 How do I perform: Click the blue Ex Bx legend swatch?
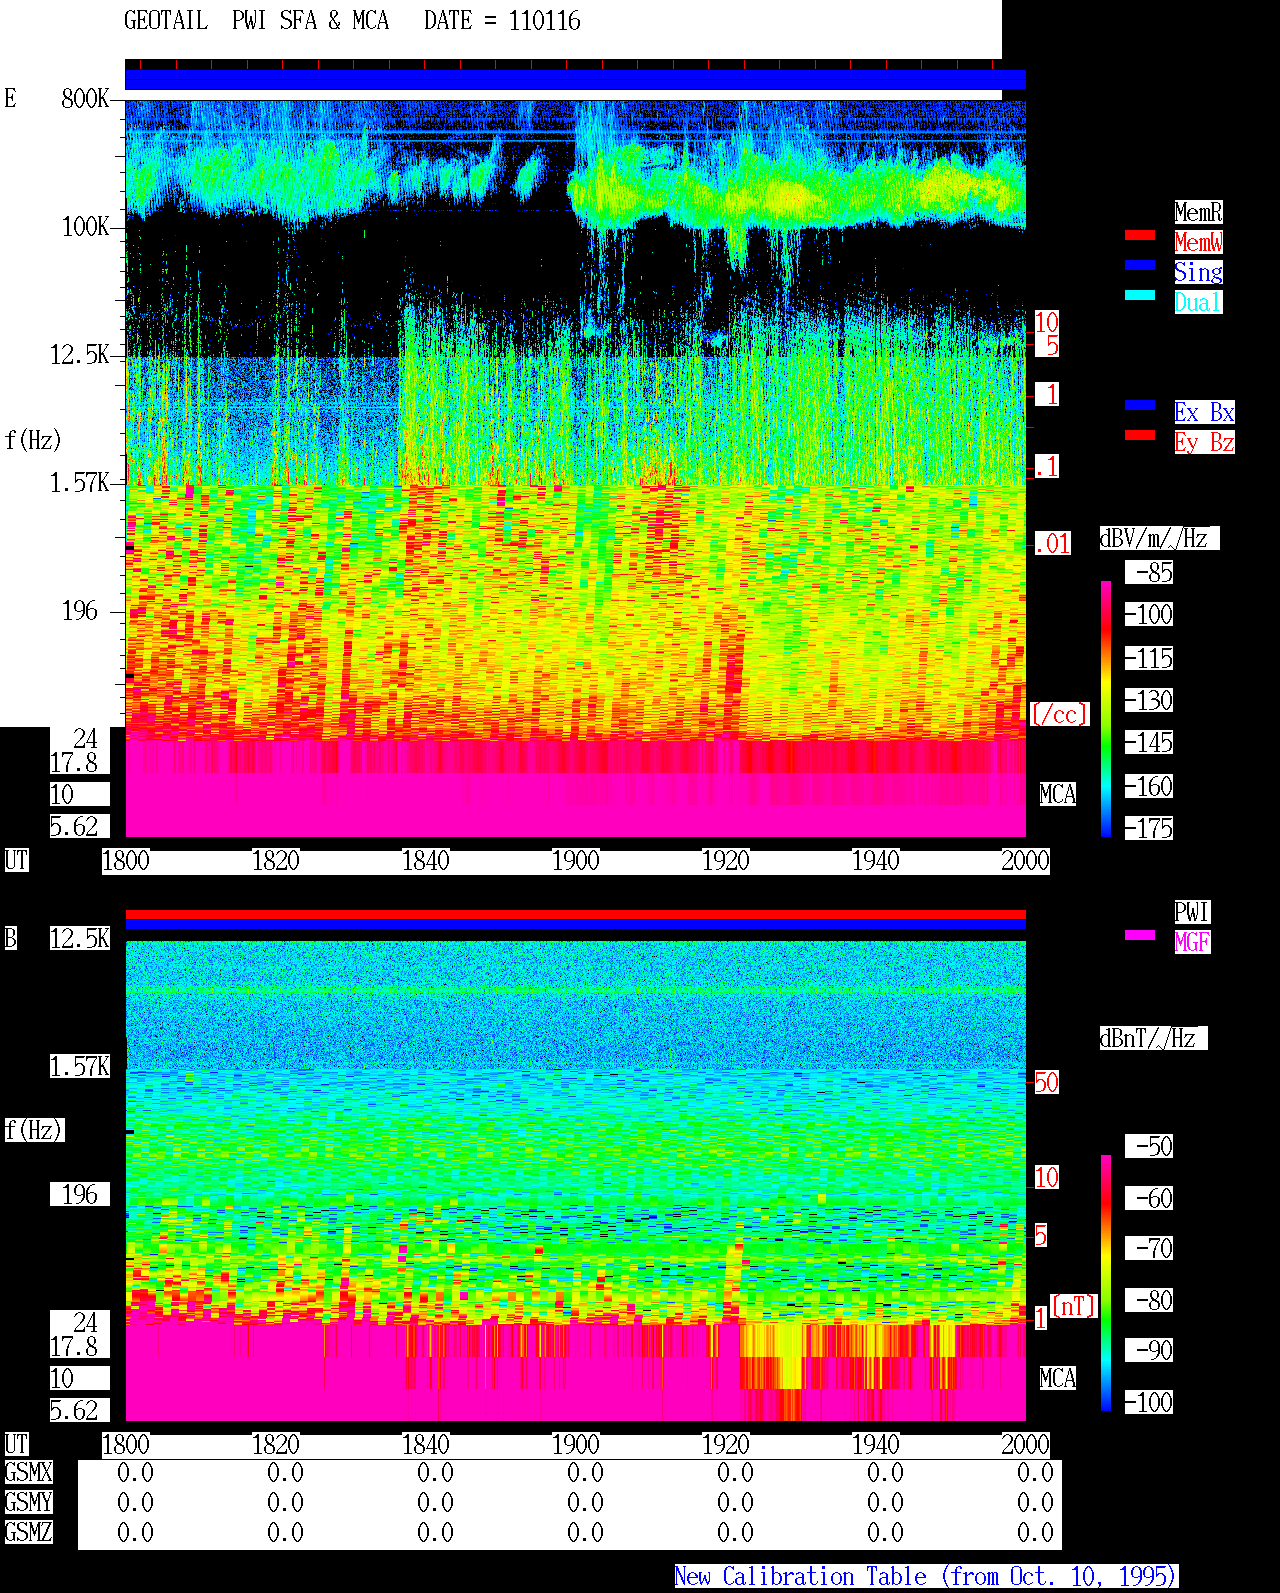point(1140,405)
